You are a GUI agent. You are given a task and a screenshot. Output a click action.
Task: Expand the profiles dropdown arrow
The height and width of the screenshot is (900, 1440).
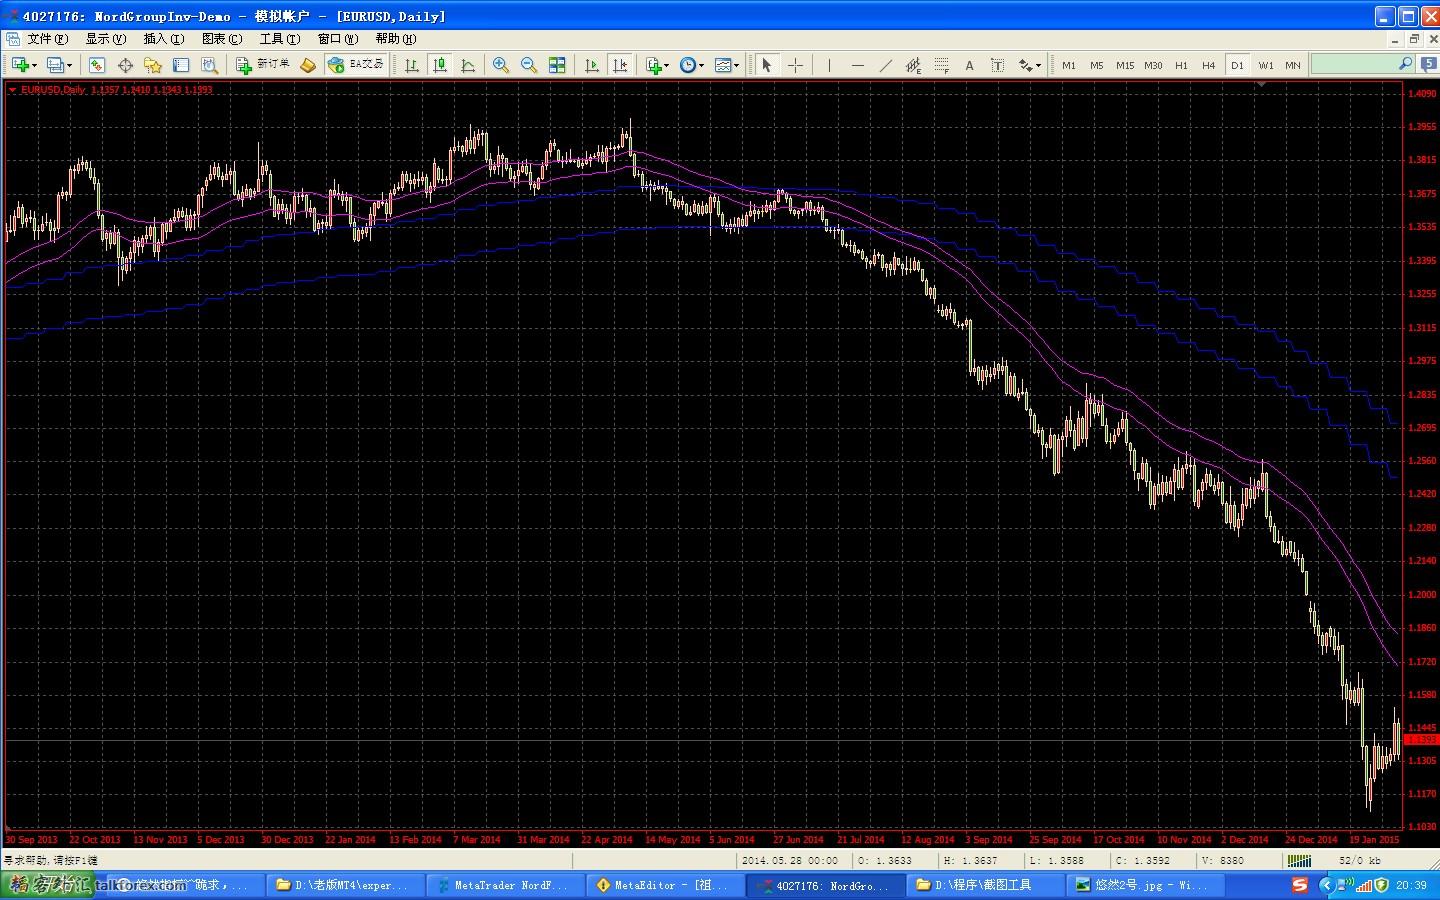(x=69, y=65)
